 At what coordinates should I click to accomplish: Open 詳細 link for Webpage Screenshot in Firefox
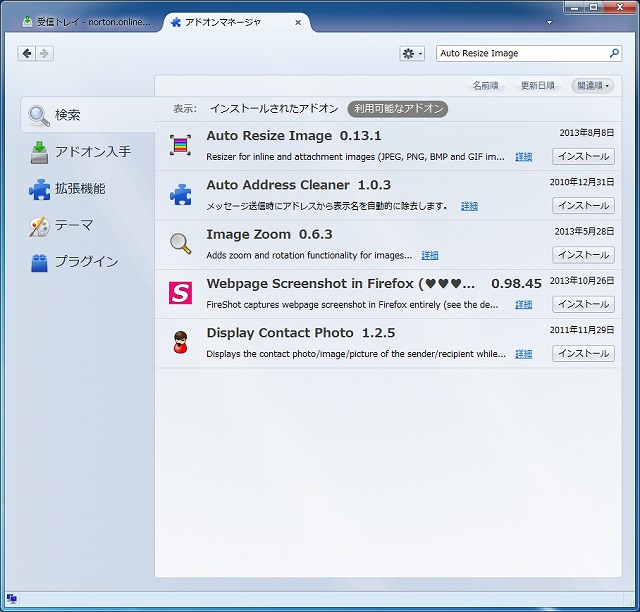523,305
